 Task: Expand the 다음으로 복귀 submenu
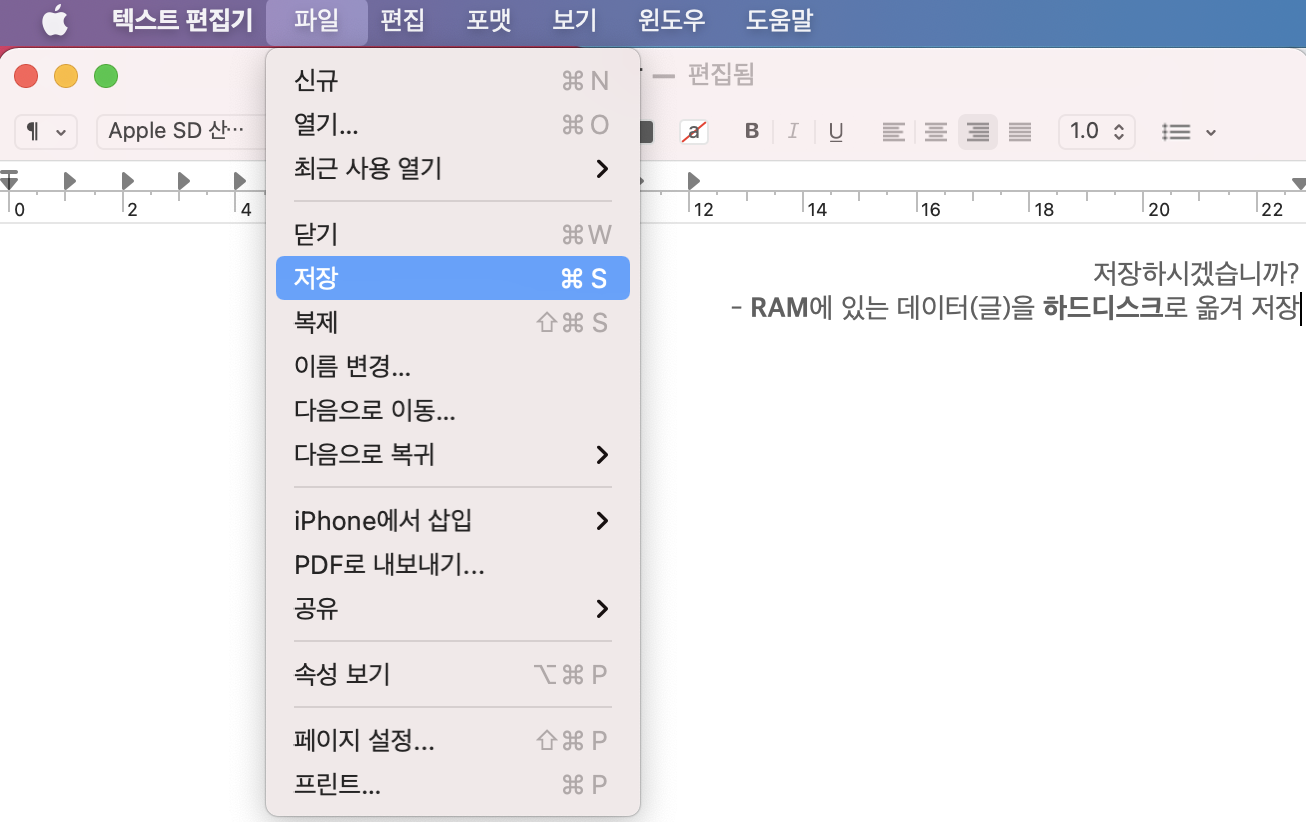click(x=452, y=454)
